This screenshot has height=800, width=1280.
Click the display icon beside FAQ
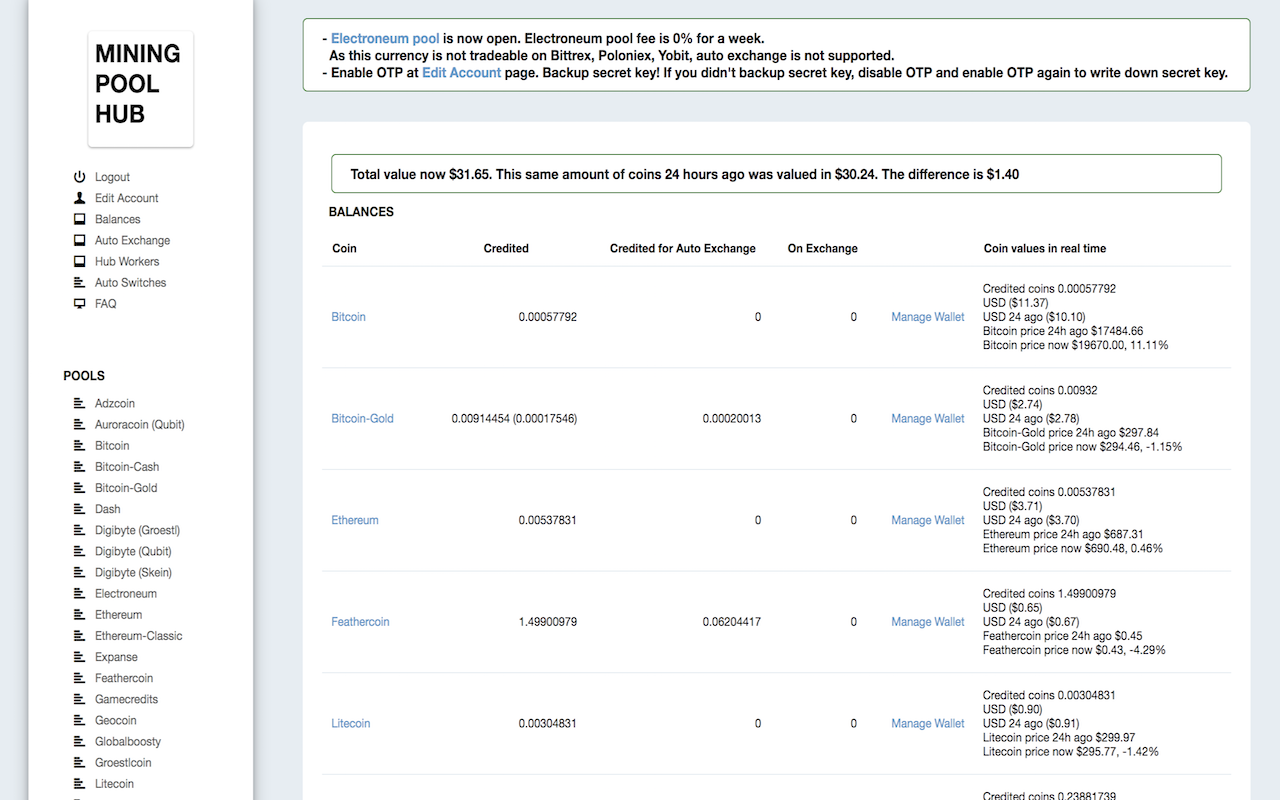click(80, 304)
